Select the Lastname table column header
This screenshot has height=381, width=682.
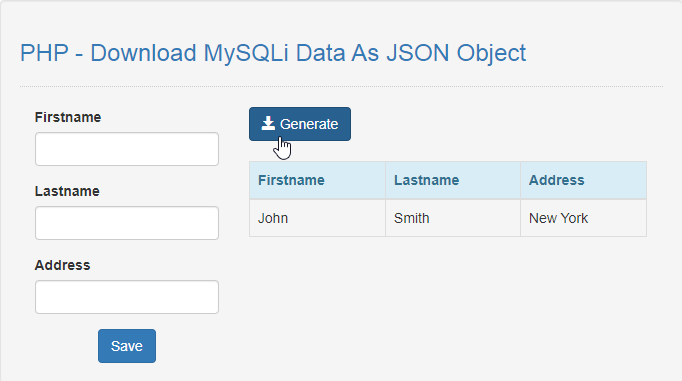[x=453, y=180]
